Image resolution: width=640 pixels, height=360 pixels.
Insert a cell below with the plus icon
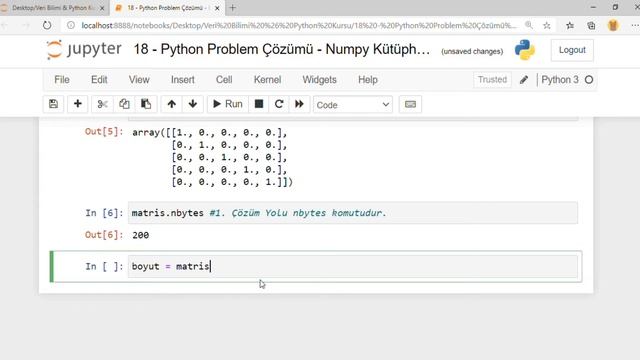[78, 104]
